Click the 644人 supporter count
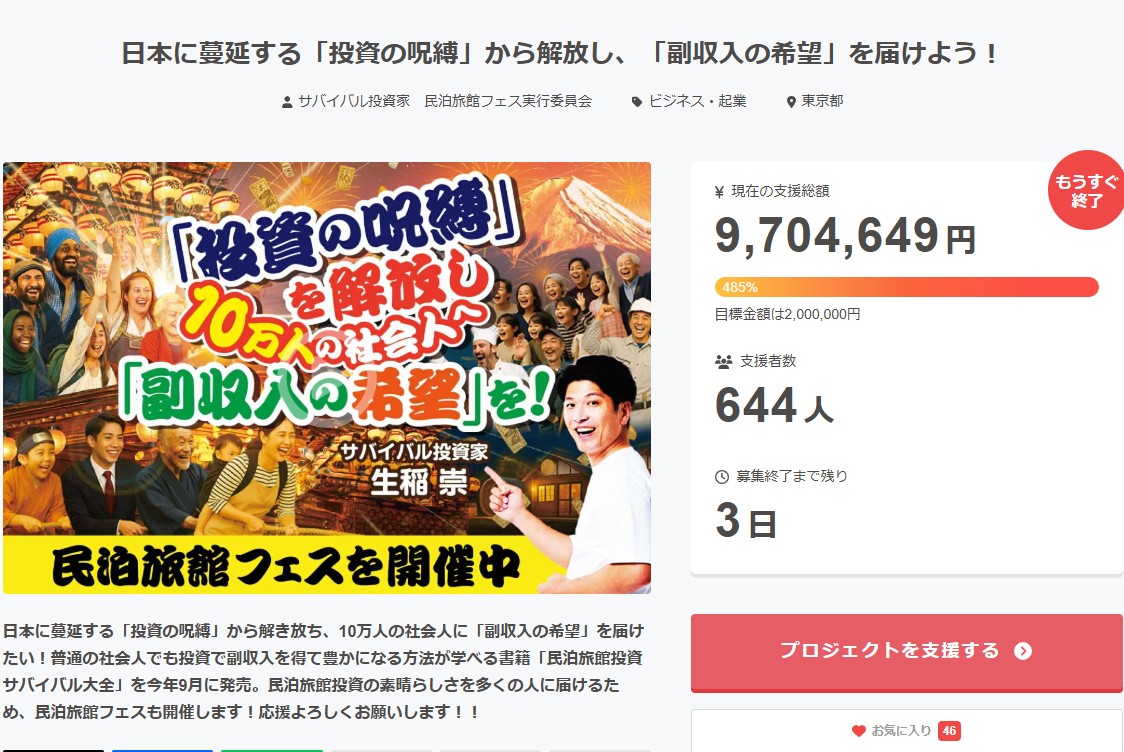1124x752 pixels. point(774,406)
